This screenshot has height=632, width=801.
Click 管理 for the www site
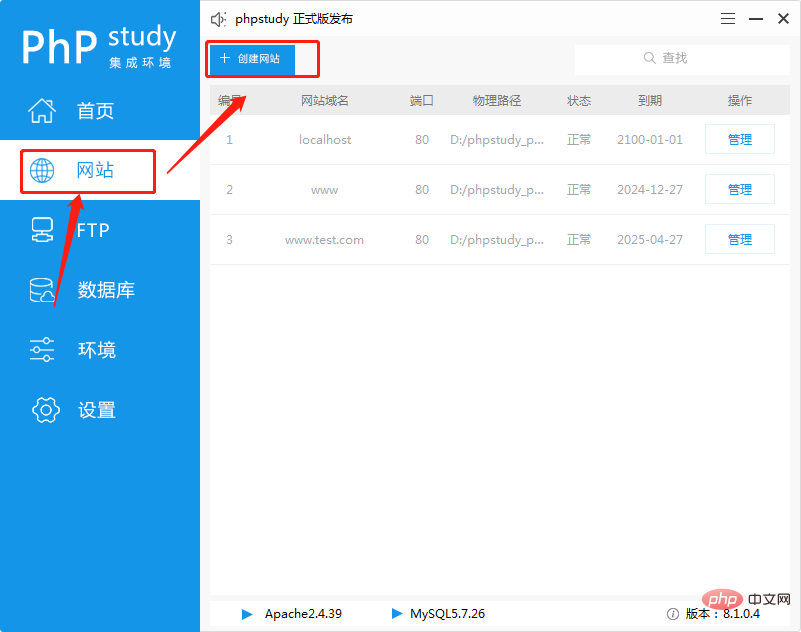tap(740, 189)
